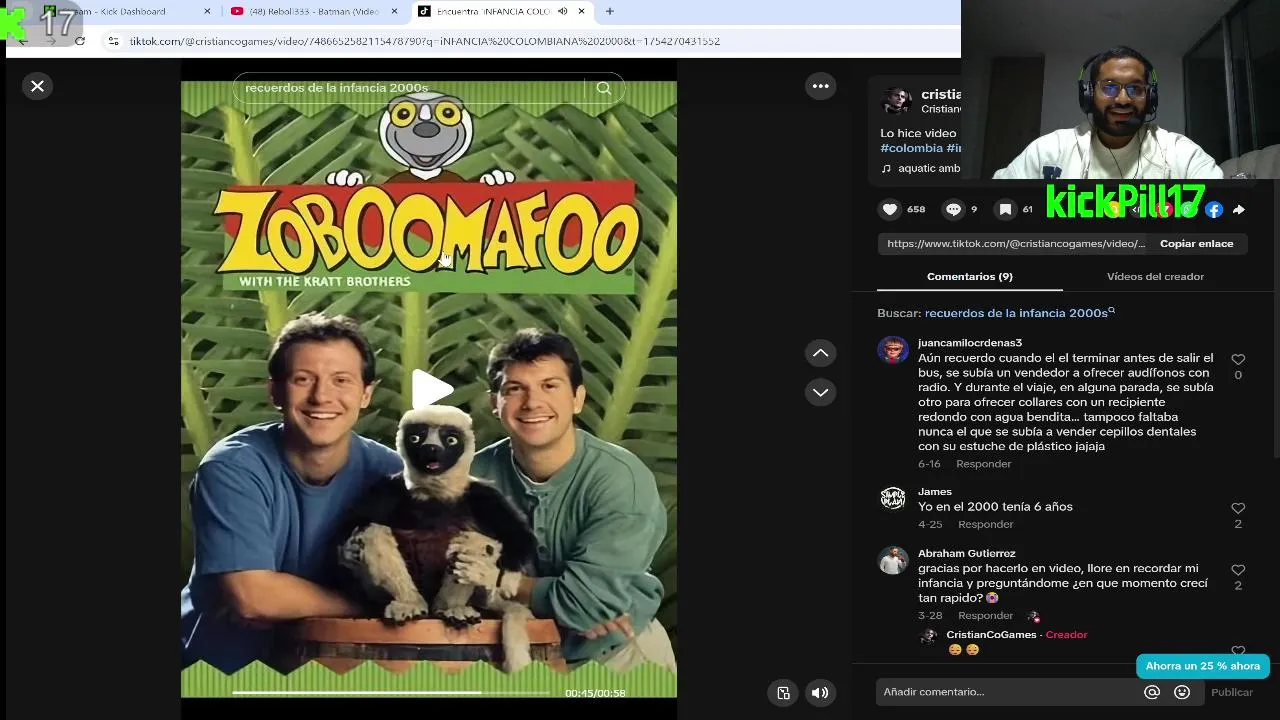
Task: Reply to James's comment
Action: point(985,525)
